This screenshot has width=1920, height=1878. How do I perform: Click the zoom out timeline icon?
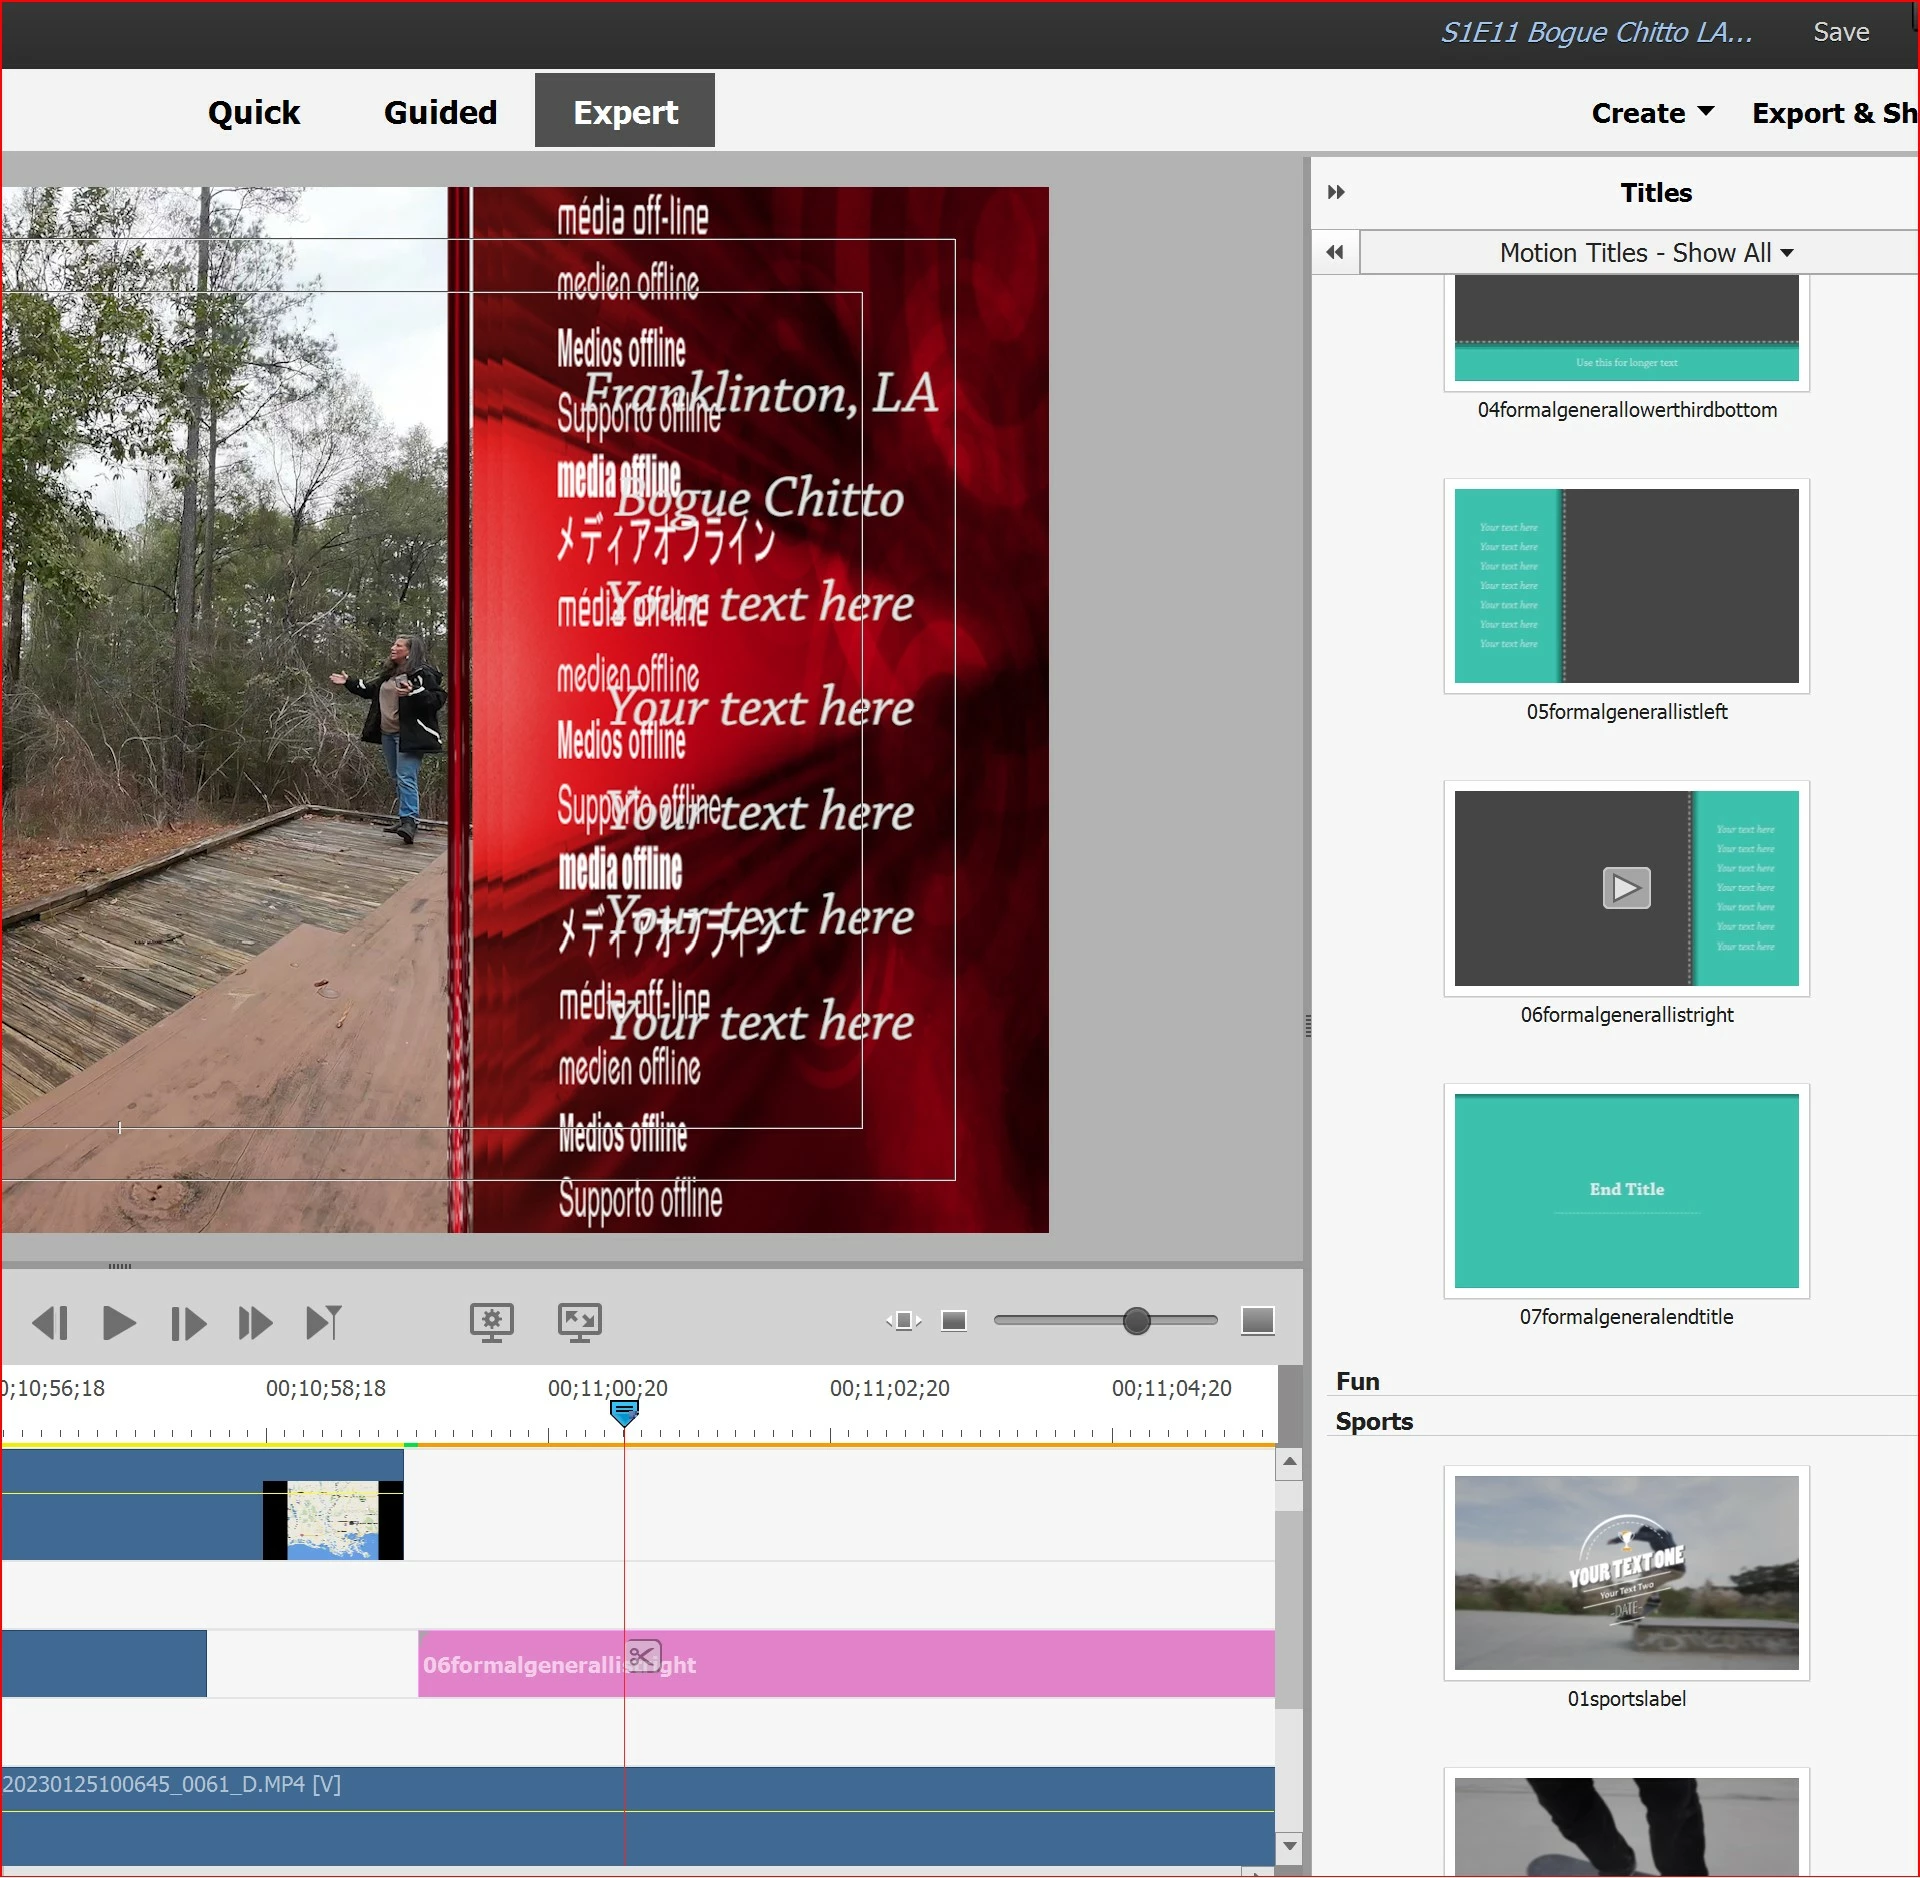(x=954, y=1321)
